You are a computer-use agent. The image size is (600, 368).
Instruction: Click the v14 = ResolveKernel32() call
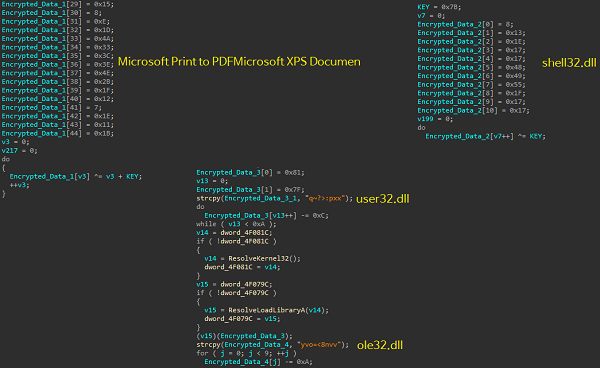point(252,259)
